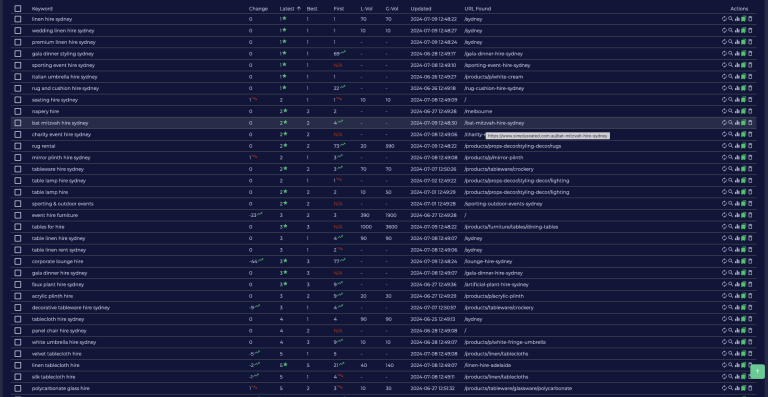Sort by the Updated column header

[x=421, y=8]
